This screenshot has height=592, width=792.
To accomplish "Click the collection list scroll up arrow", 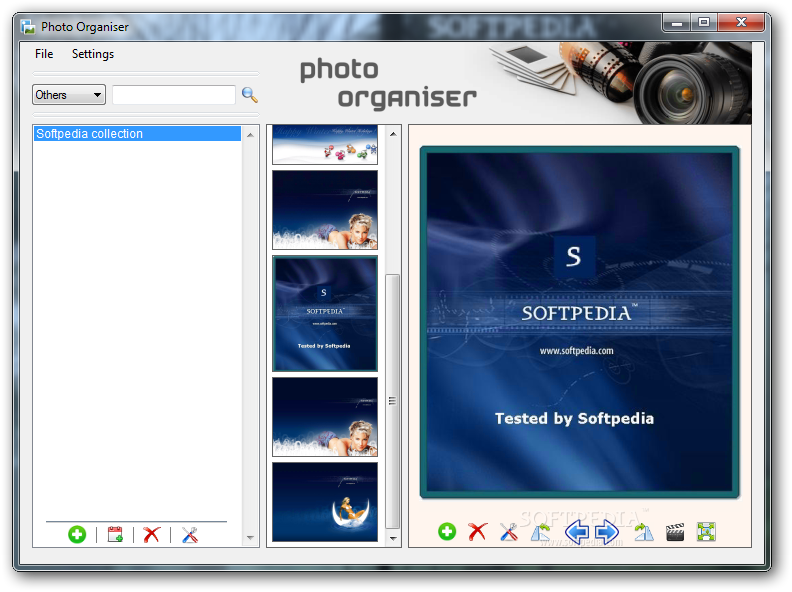I will [x=250, y=135].
